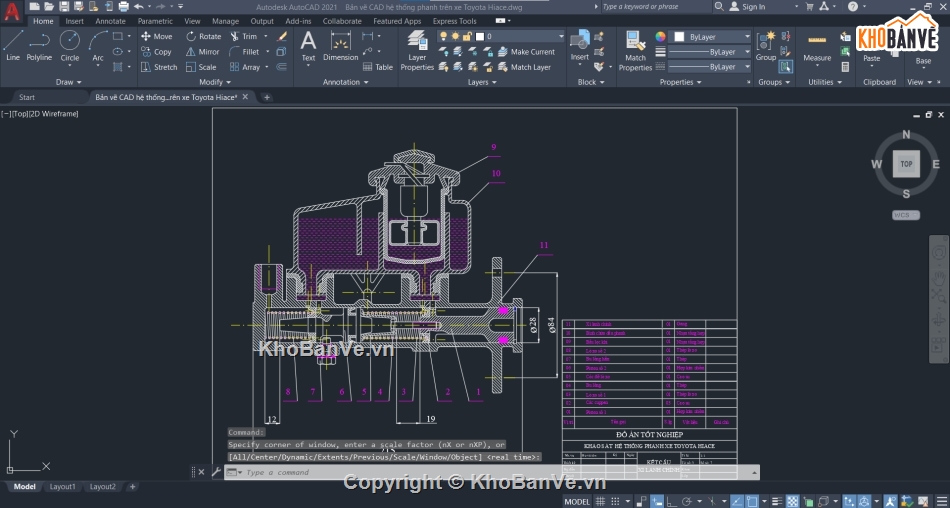The height and width of the screenshot is (508, 950).
Task: Expand the Modify panel
Action: tap(215, 82)
